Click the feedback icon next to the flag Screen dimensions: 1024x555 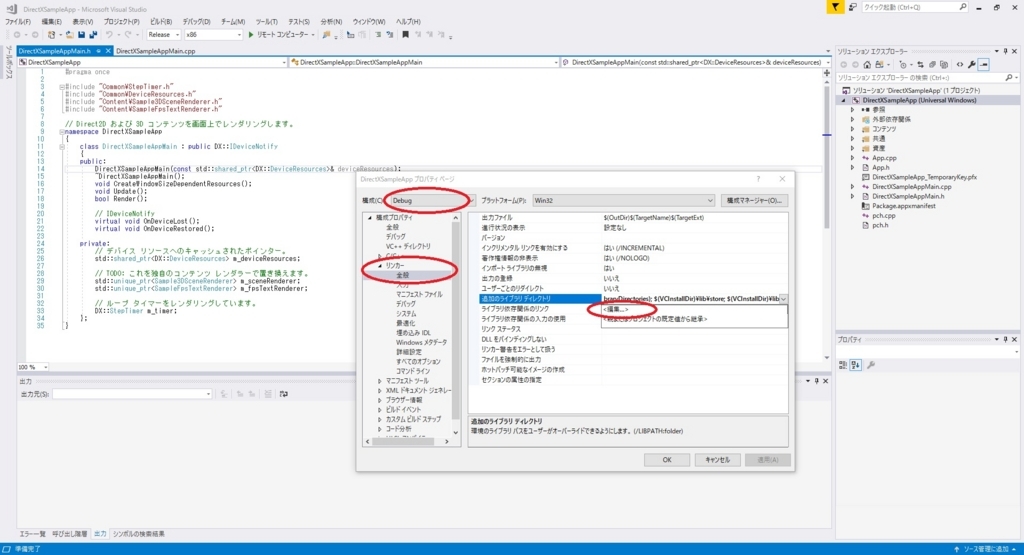tap(852, 7)
